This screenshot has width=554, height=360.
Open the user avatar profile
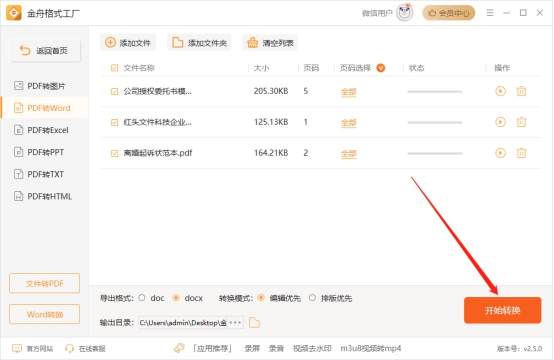(x=405, y=13)
